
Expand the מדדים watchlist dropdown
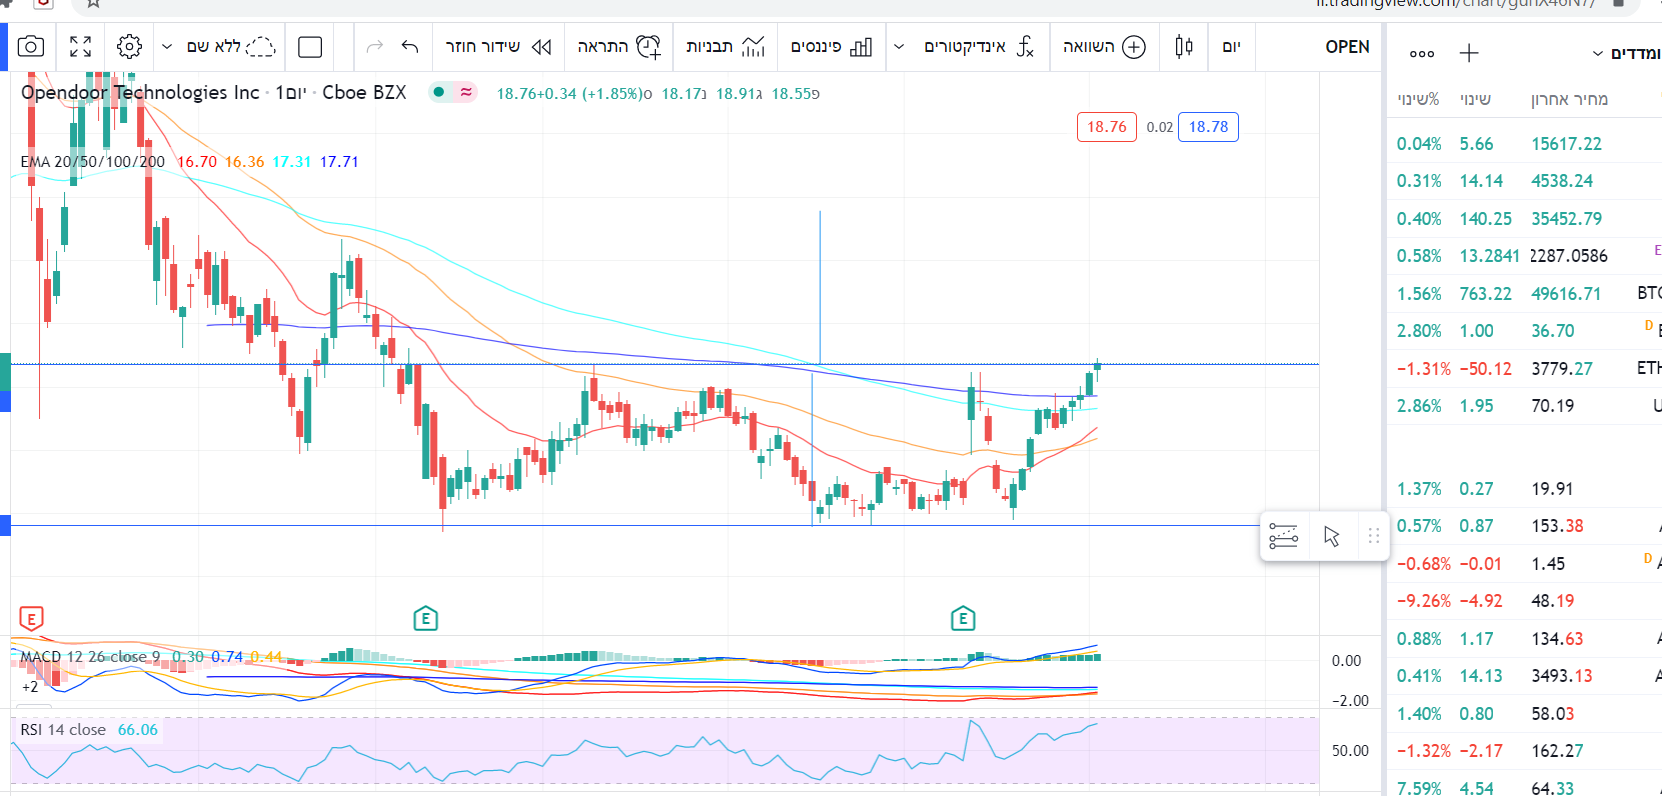(x=1626, y=53)
